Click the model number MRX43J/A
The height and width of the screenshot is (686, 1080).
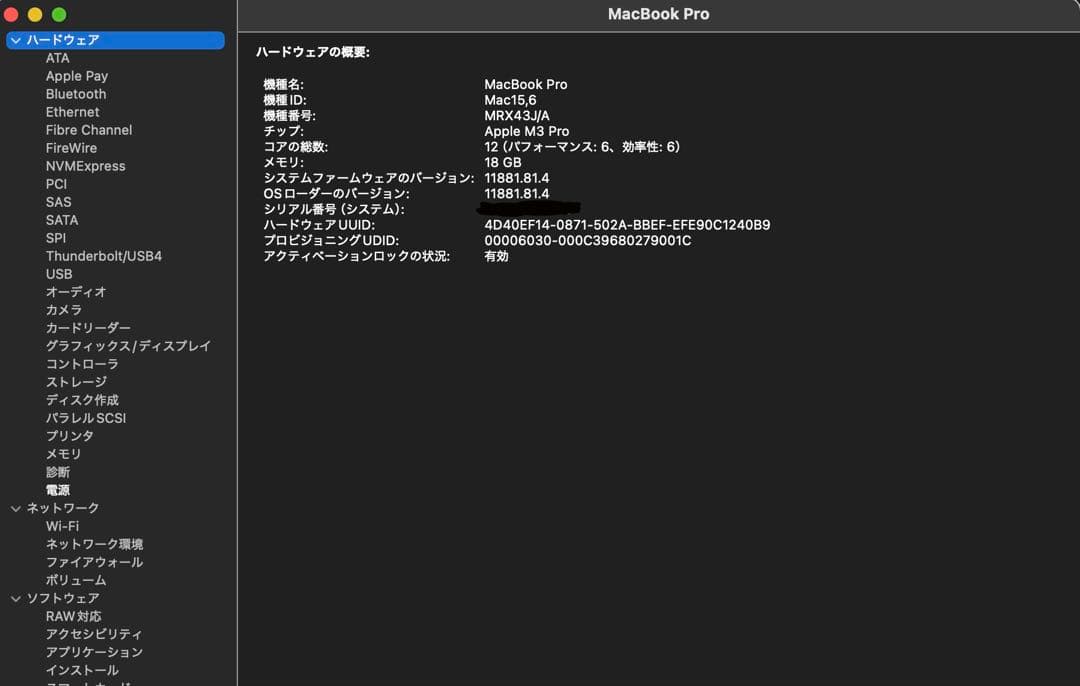(517, 116)
